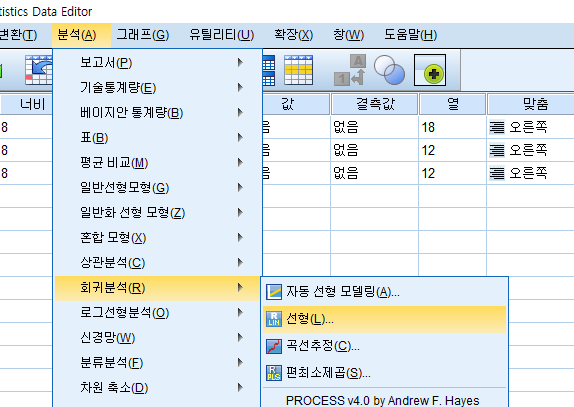Open PROCESS v4.0 by Andrew F. Hayes

(x=384, y=400)
